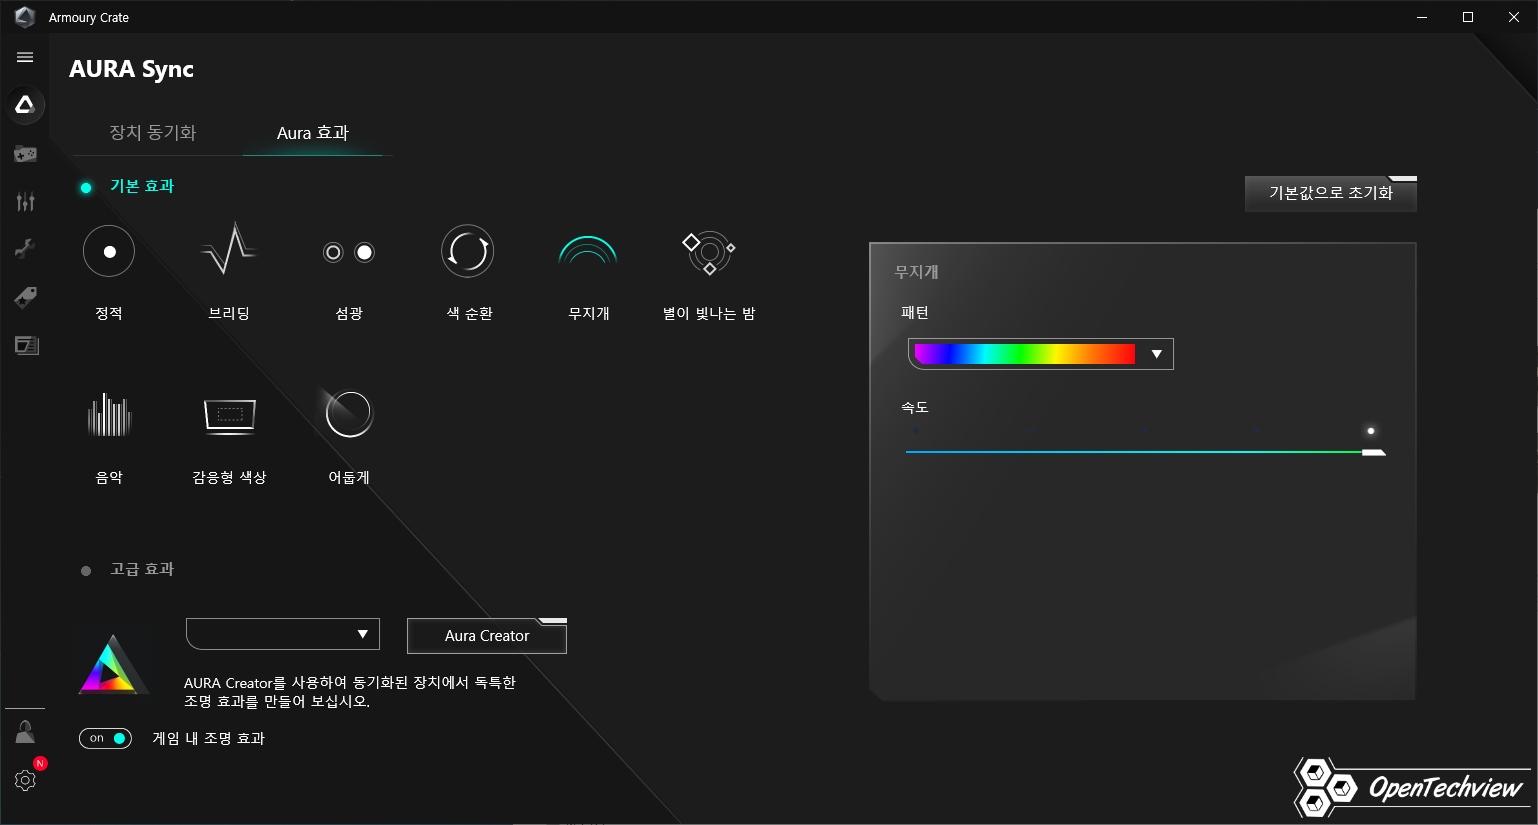Open the Aura Sync sidebar icon

coord(25,104)
